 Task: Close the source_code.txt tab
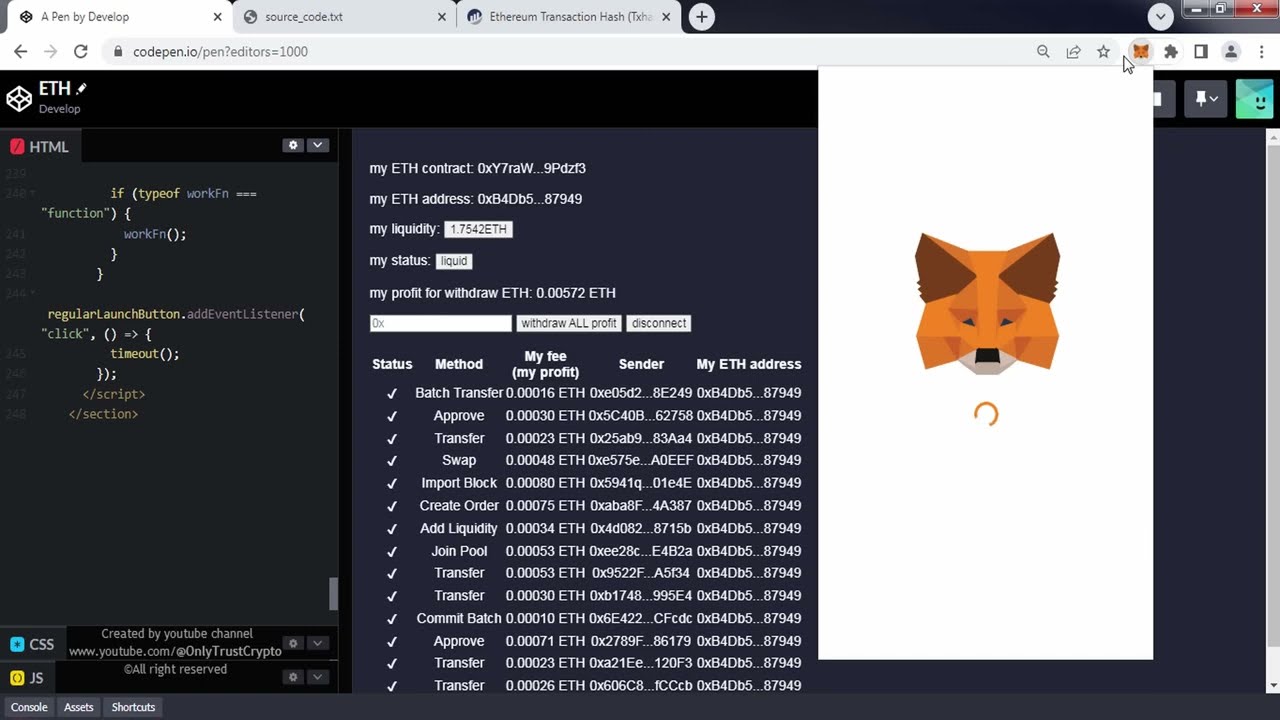tap(442, 17)
